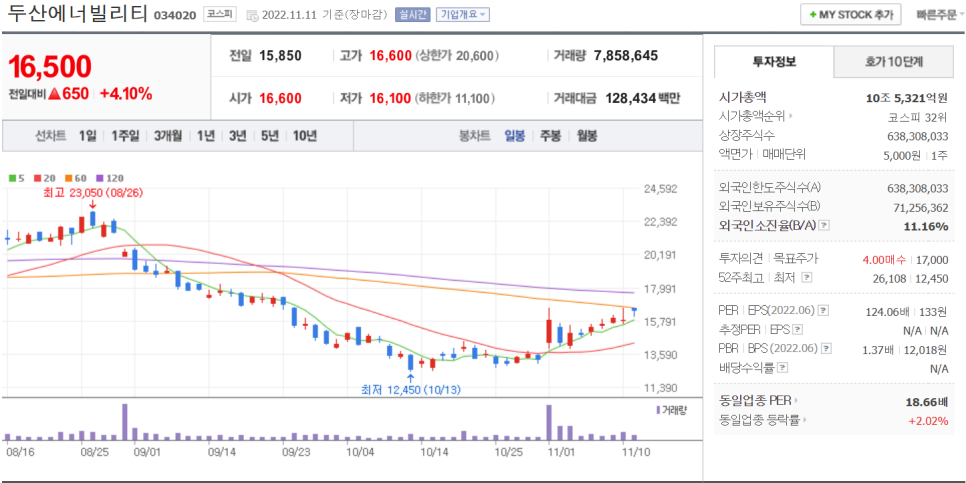Open the 시가총액순위 link
966x483 pixels.
752,115
